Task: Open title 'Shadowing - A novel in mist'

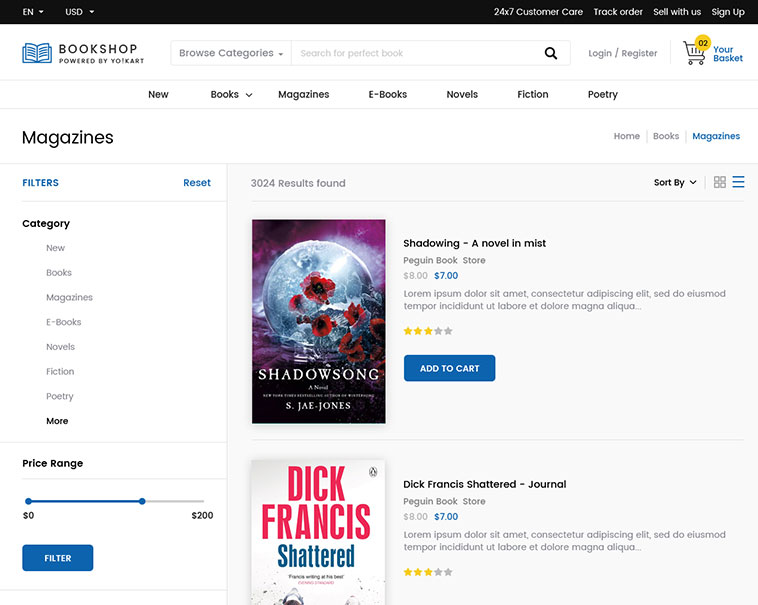Action: pos(474,243)
